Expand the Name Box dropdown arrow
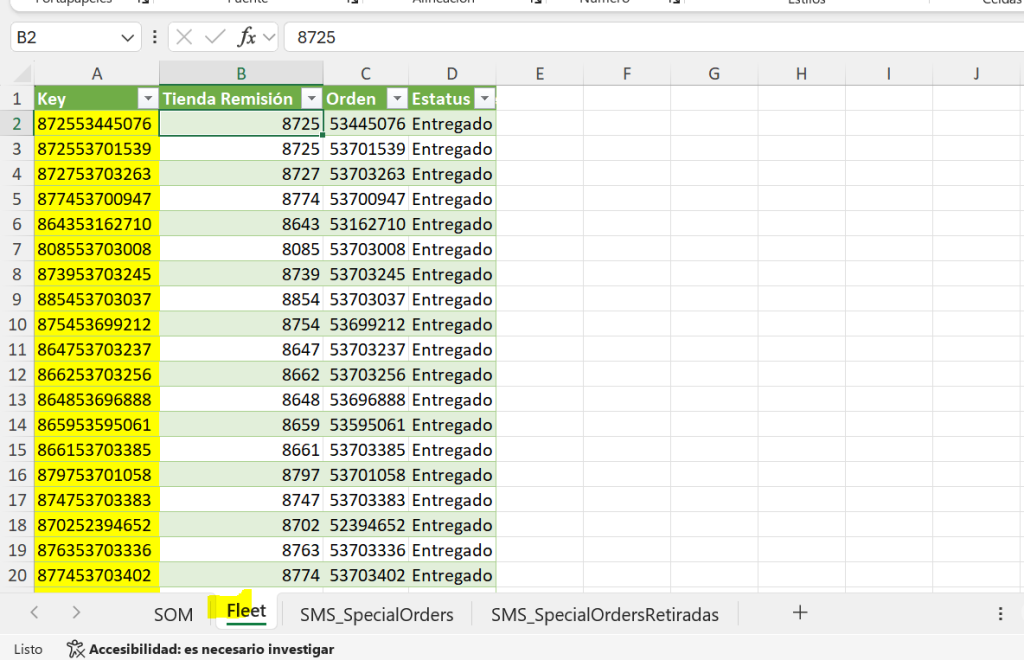1024x660 pixels. click(127, 38)
